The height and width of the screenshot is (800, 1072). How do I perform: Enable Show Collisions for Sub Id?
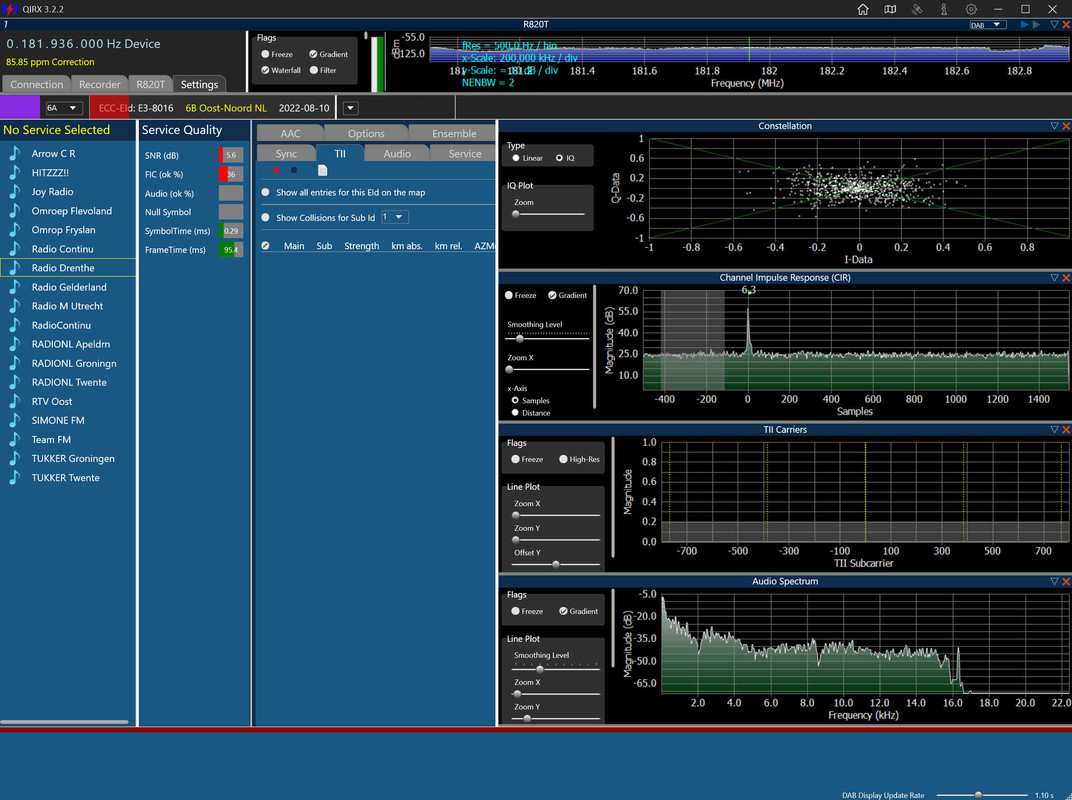(x=265, y=217)
